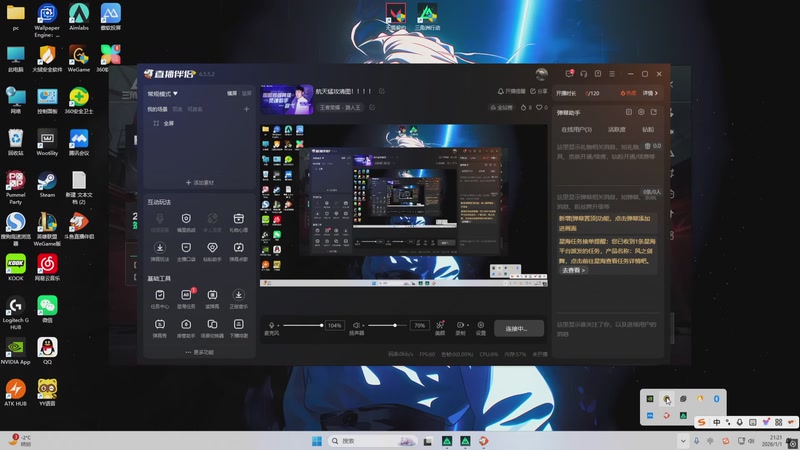
Task: Open the WeGame desktop shortcut
Action: click(x=79, y=59)
